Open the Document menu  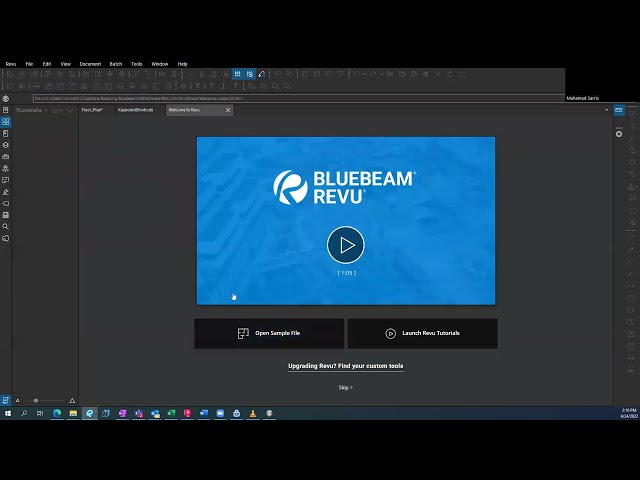(x=90, y=64)
